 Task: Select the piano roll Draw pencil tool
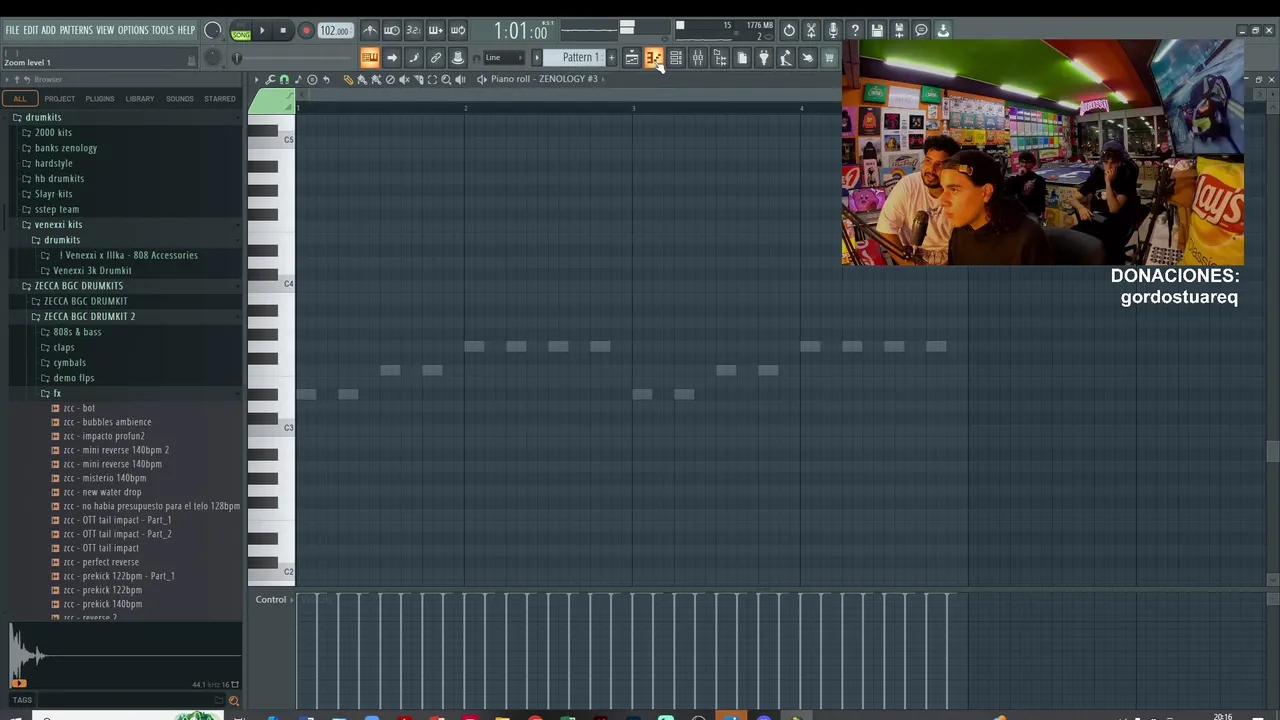click(348, 79)
